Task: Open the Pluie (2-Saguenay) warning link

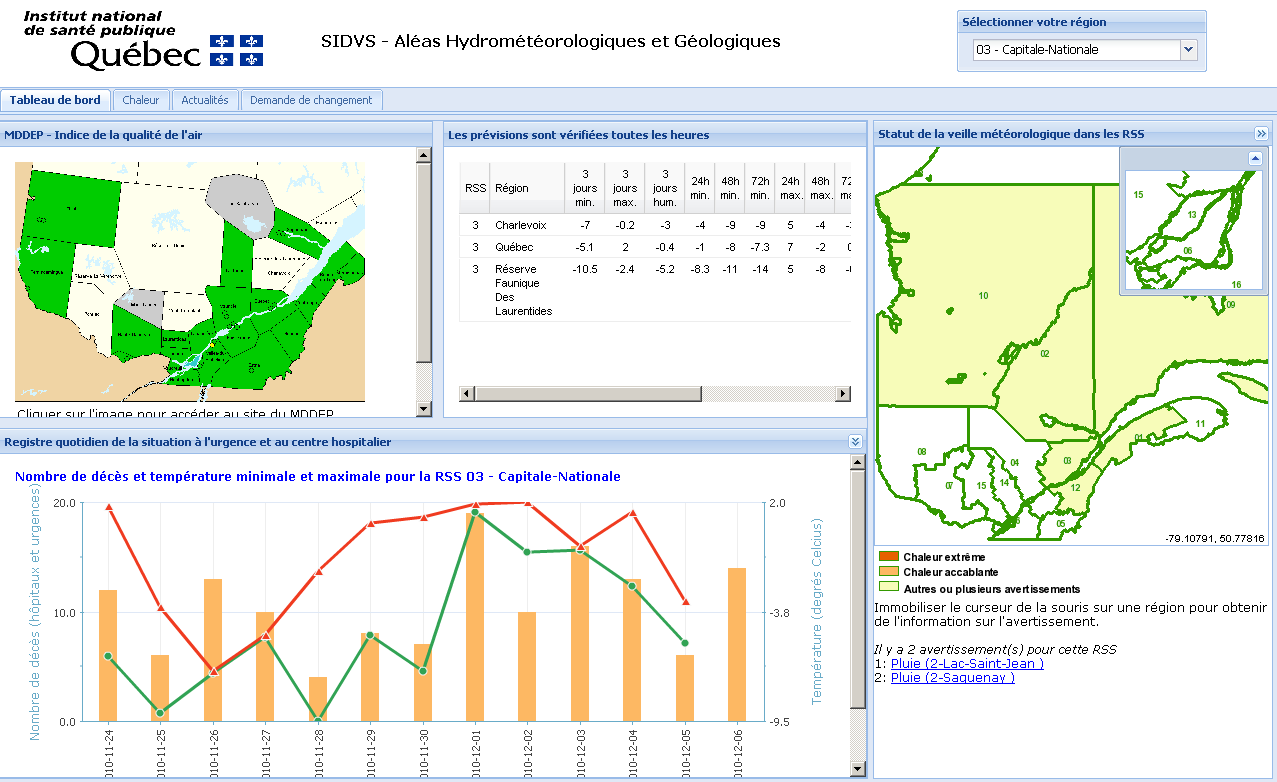Action: click(x=953, y=677)
